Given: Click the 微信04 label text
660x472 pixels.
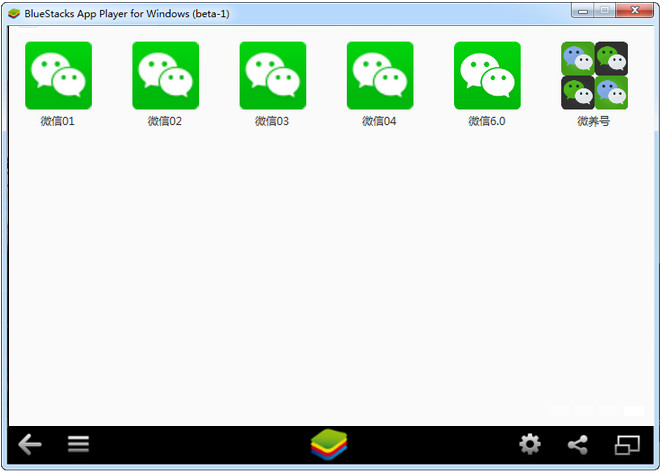Looking at the screenshot, I should pos(379,121).
